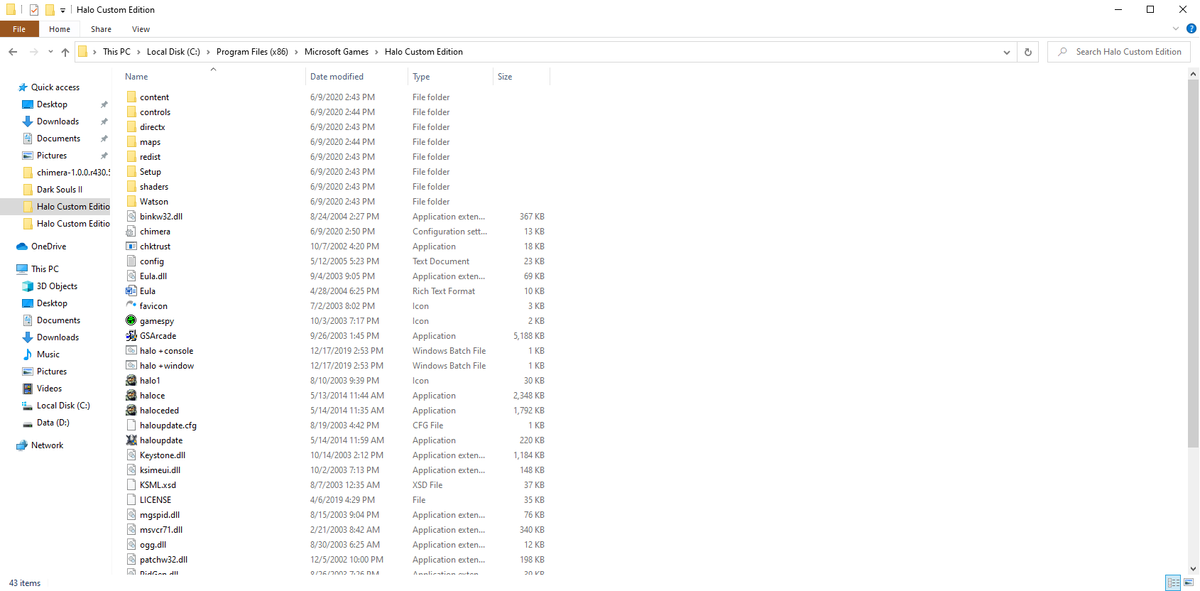Select the haloce application icon
The image size is (1200, 591).
(x=131, y=395)
